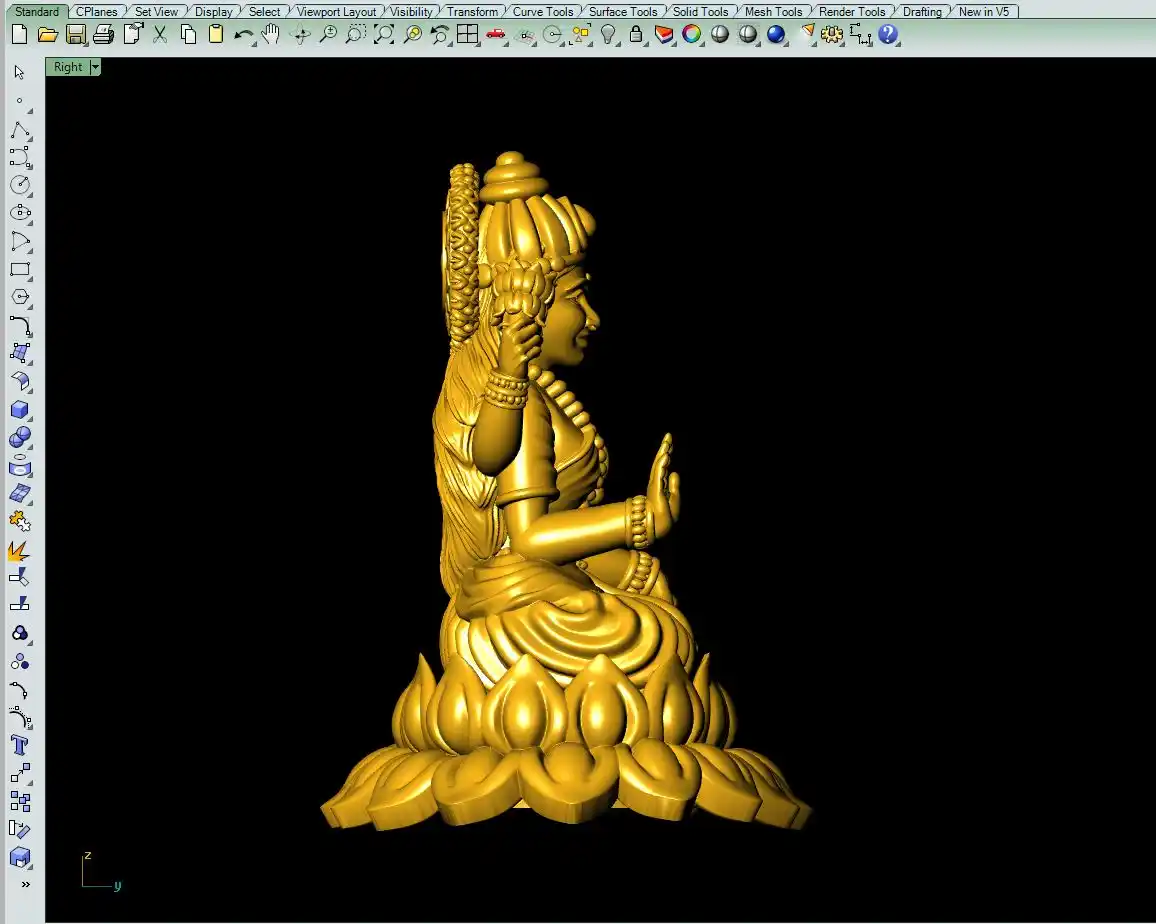
Task: Open the four-viewport layout icon
Action: pos(467,35)
